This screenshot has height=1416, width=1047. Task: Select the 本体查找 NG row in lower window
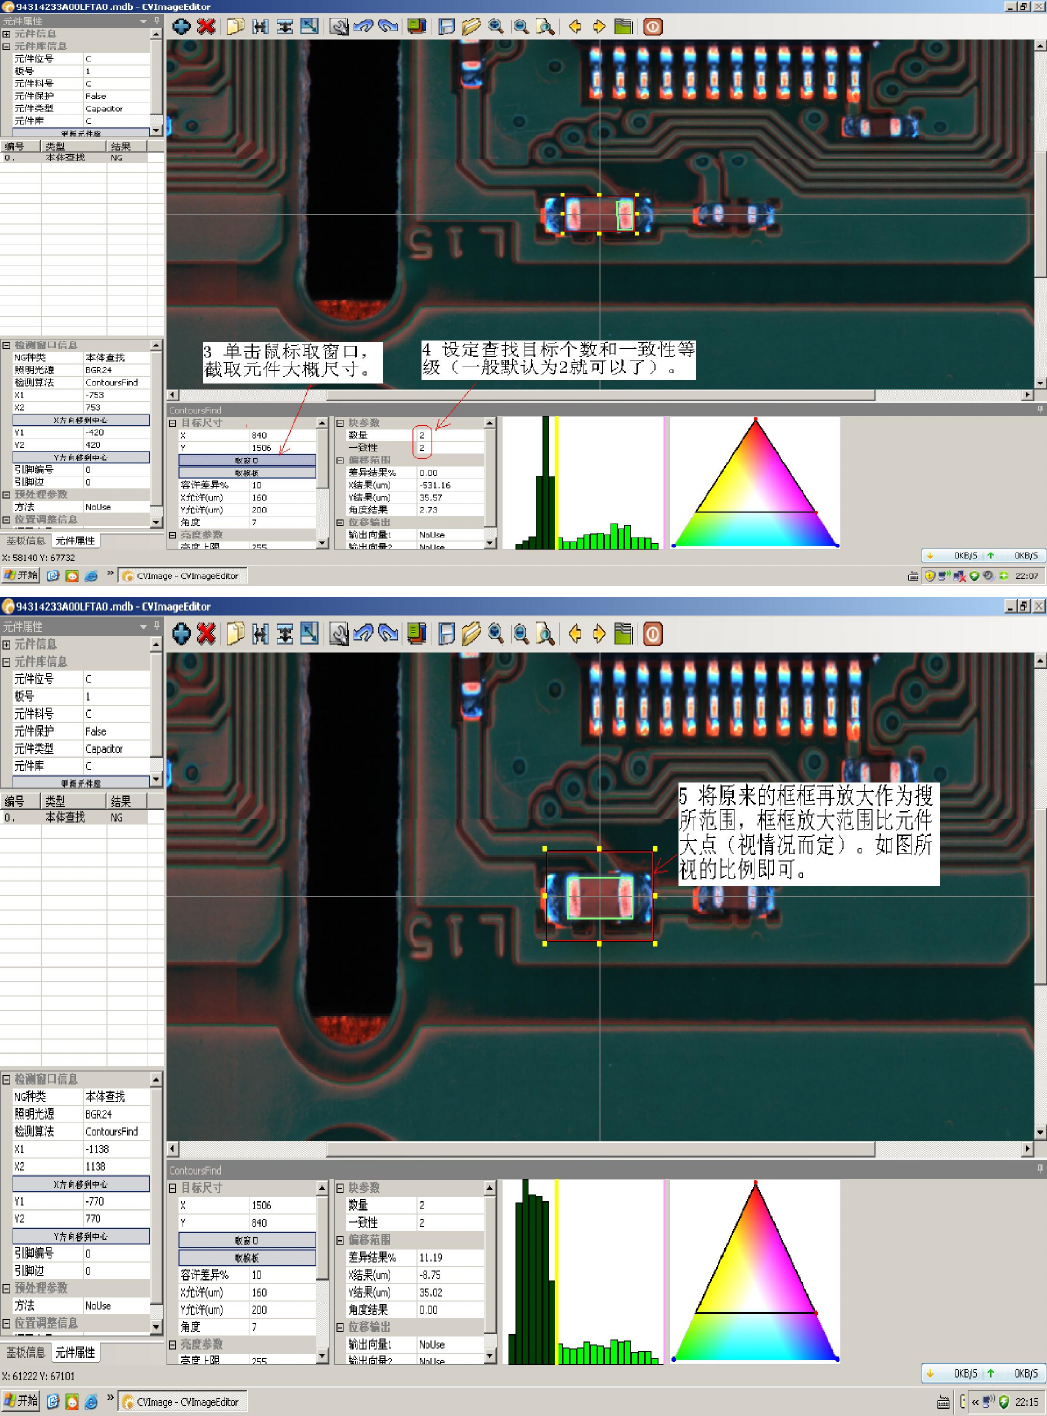click(x=81, y=817)
